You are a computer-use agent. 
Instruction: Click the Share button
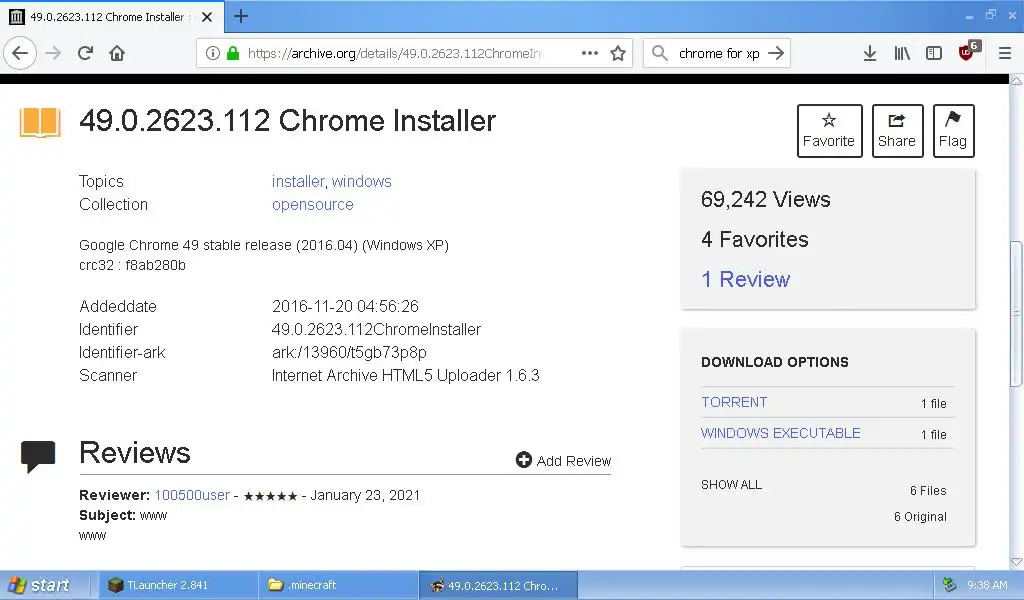click(897, 131)
